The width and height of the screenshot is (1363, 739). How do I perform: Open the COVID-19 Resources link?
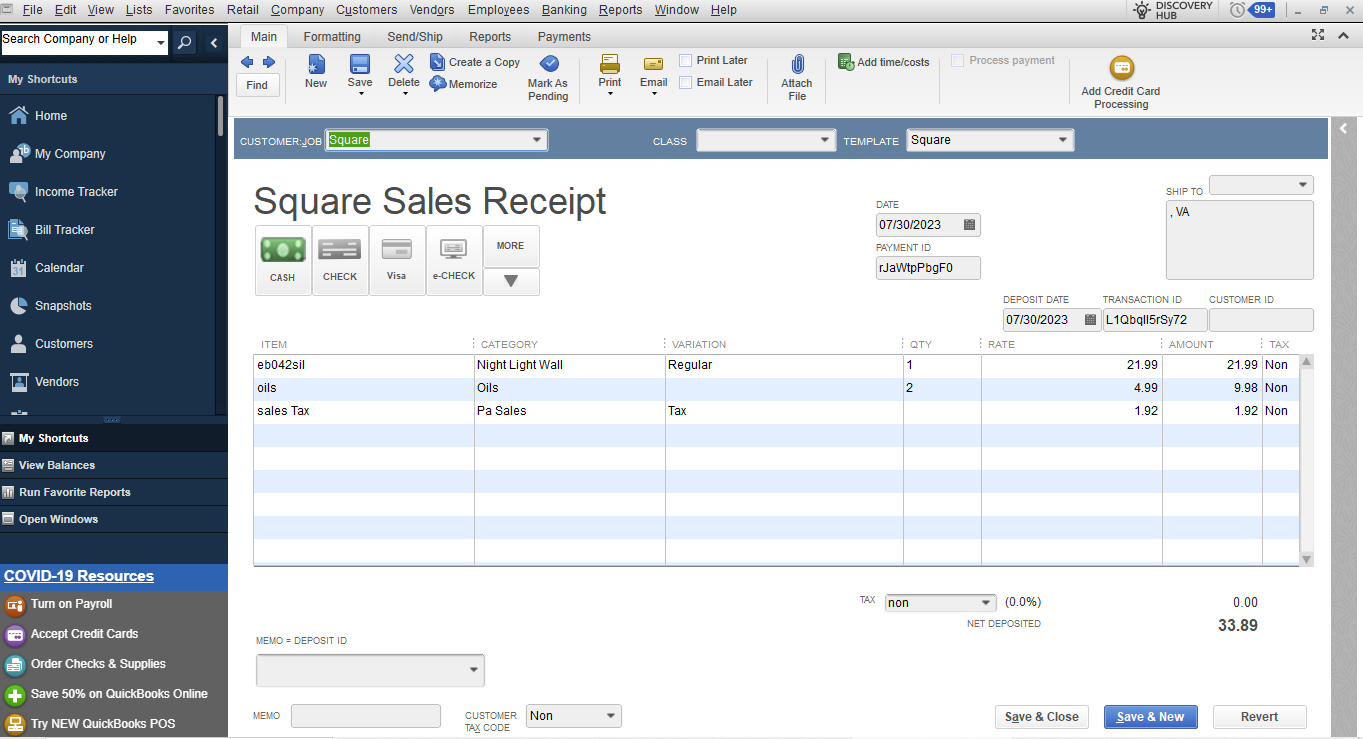tap(79, 576)
